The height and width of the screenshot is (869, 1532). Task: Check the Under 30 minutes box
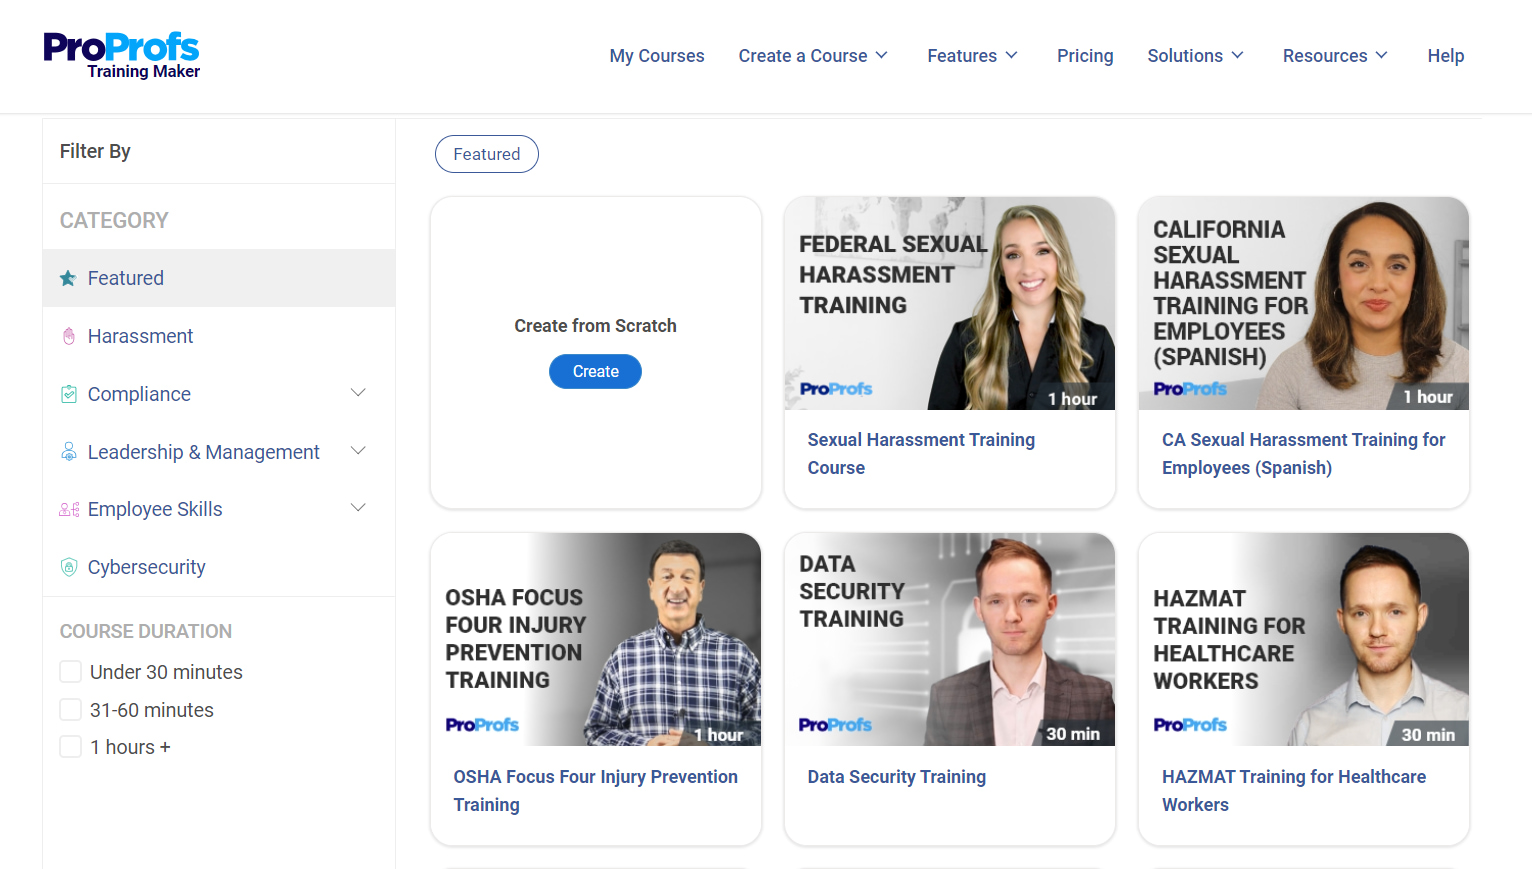tap(71, 672)
